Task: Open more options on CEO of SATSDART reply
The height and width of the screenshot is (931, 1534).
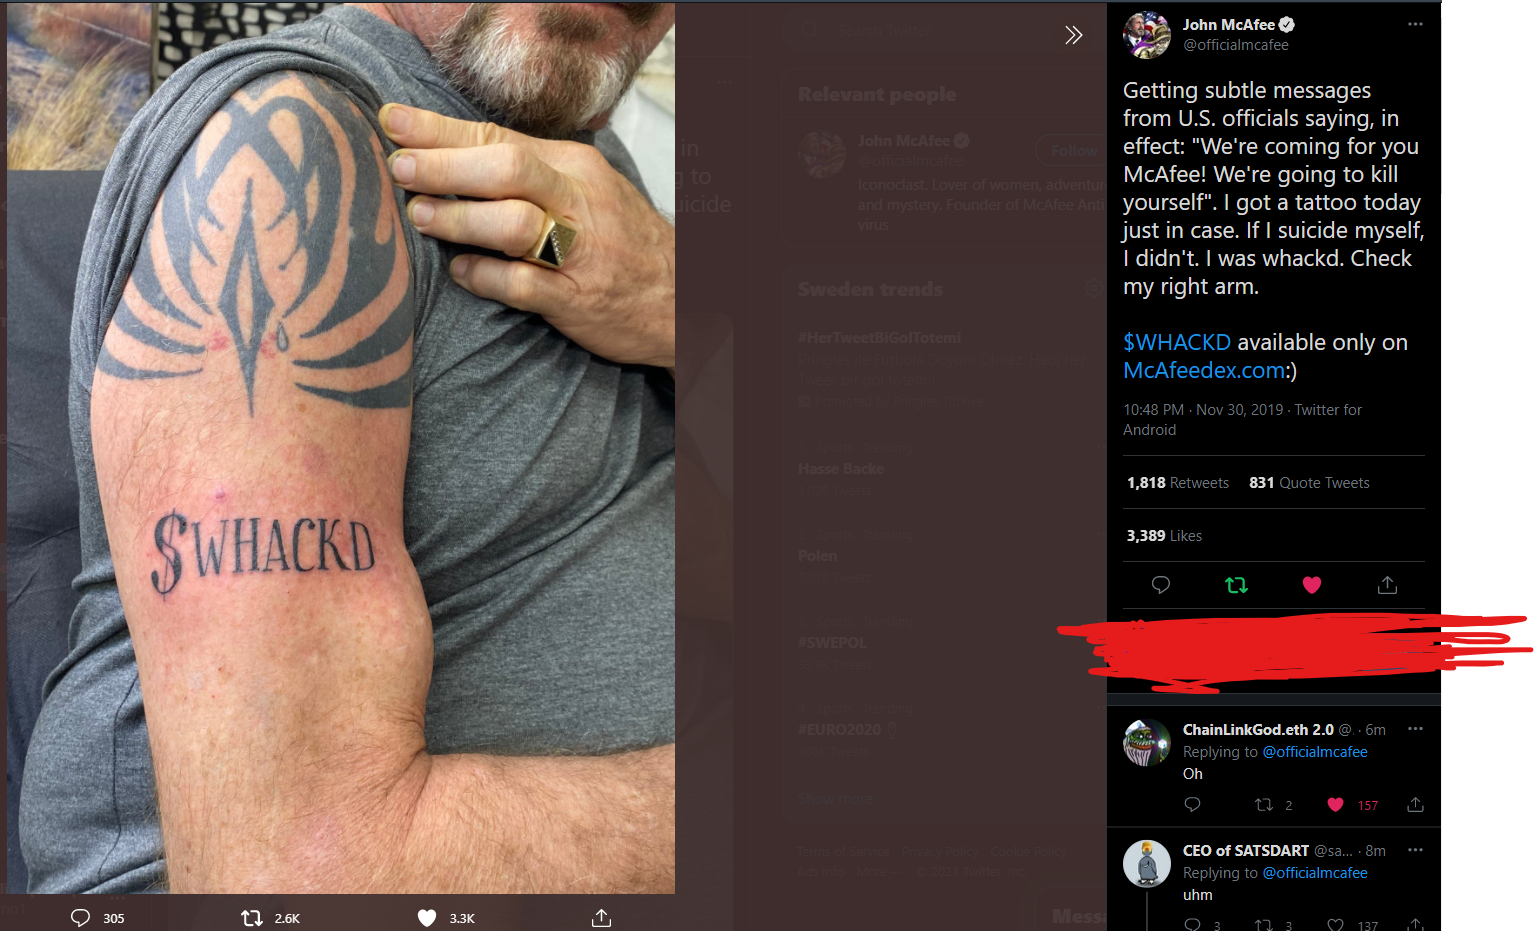Action: tap(1415, 850)
